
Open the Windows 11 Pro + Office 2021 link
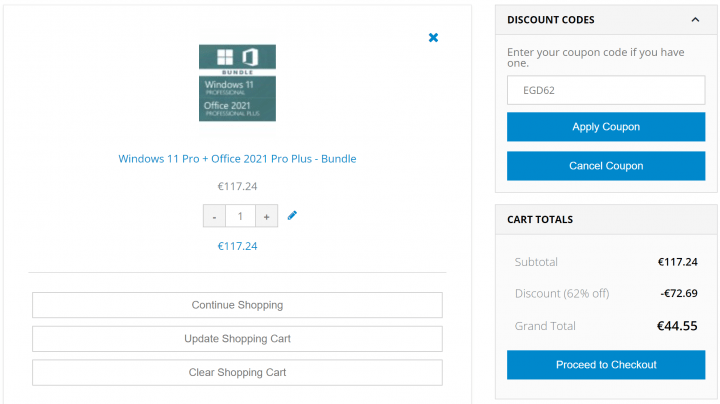click(237, 158)
